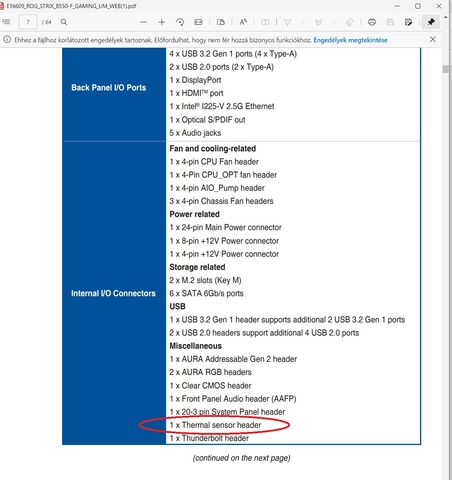Click '1 x DisplayPort' line
452x480 pixels.
195,80
